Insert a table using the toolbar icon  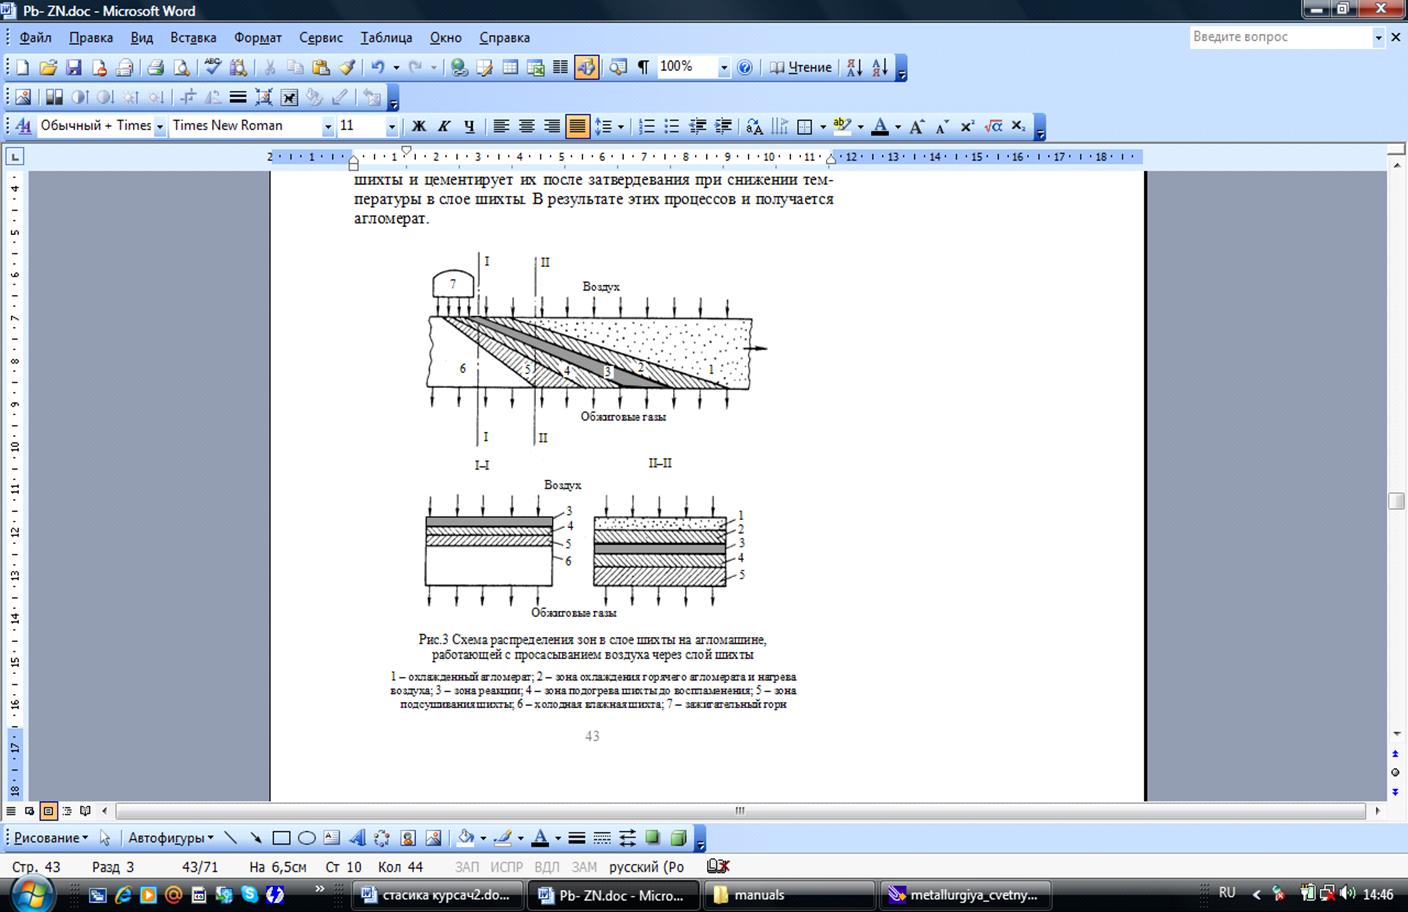click(x=510, y=68)
